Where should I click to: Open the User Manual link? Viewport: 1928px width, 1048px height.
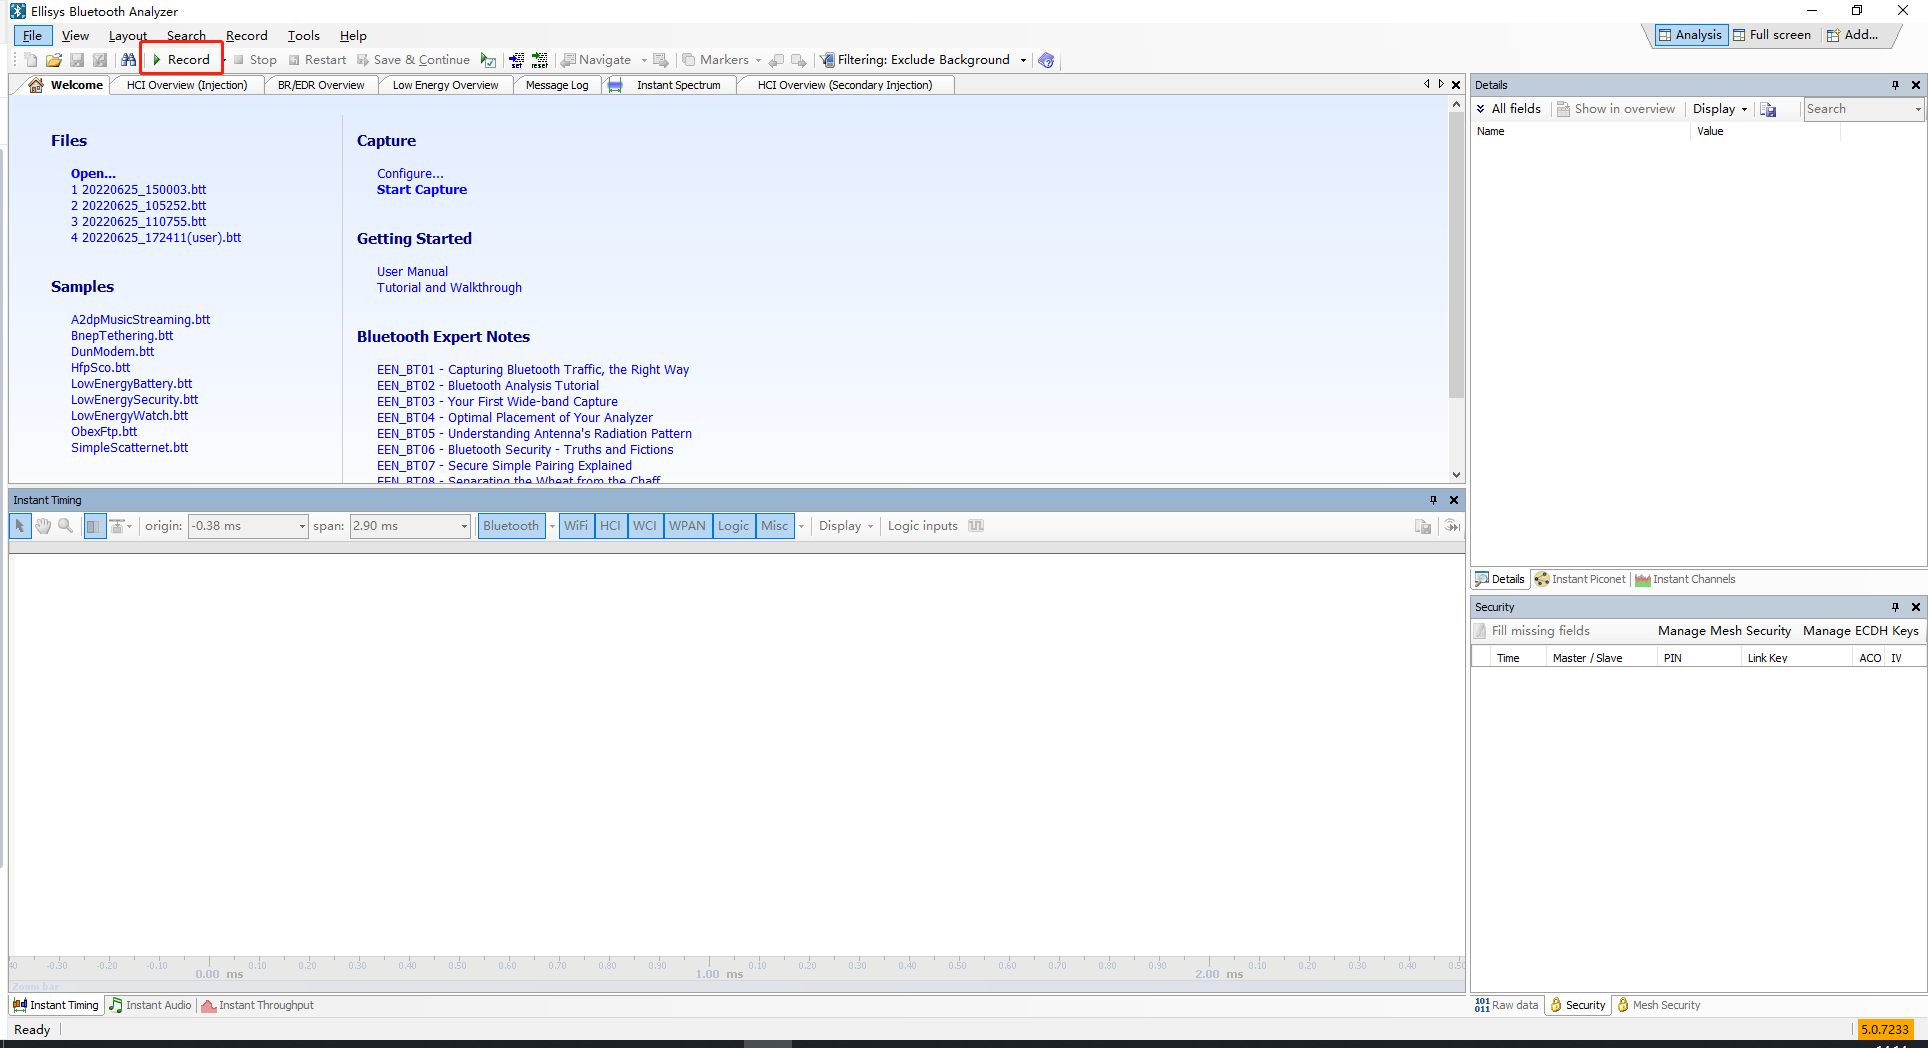coord(412,272)
